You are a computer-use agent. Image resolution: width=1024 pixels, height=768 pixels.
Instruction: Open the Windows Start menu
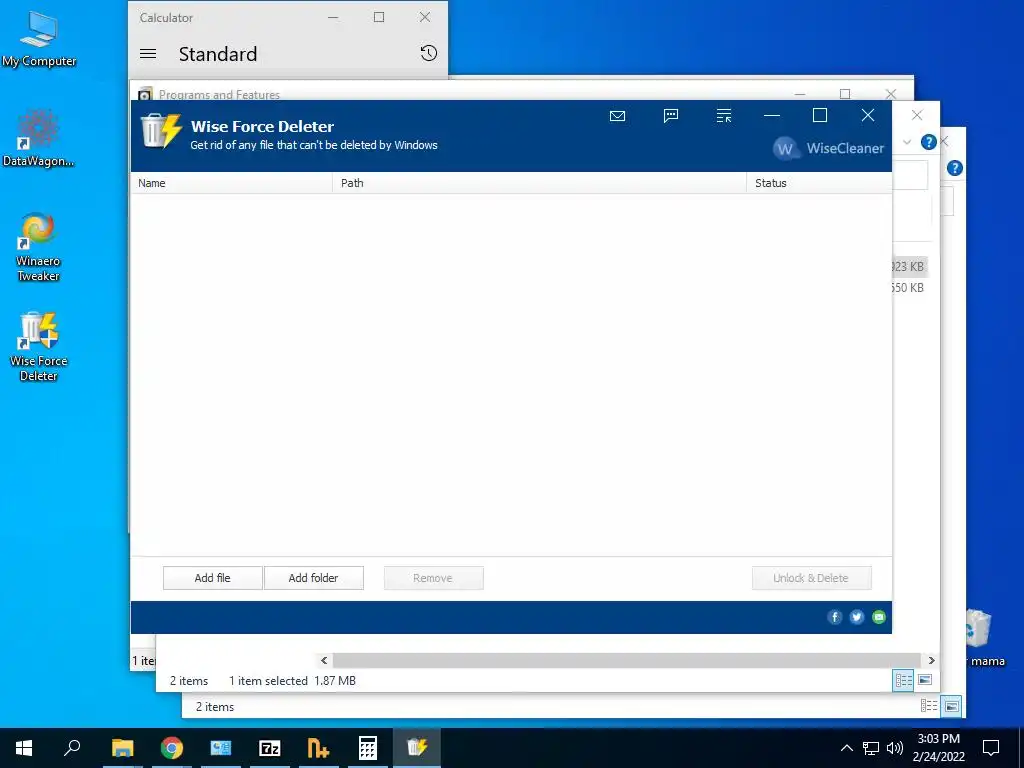coord(24,748)
